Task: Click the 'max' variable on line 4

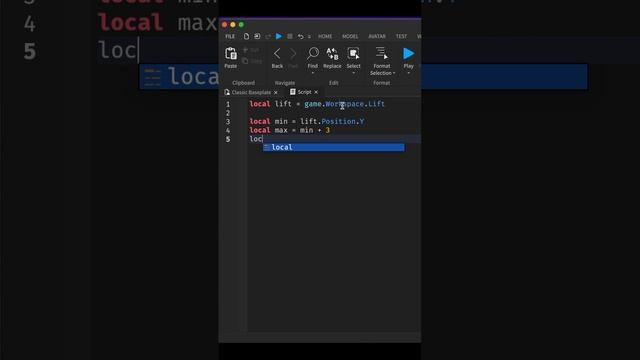Action: pyautogui.click(x=281, y=131)
